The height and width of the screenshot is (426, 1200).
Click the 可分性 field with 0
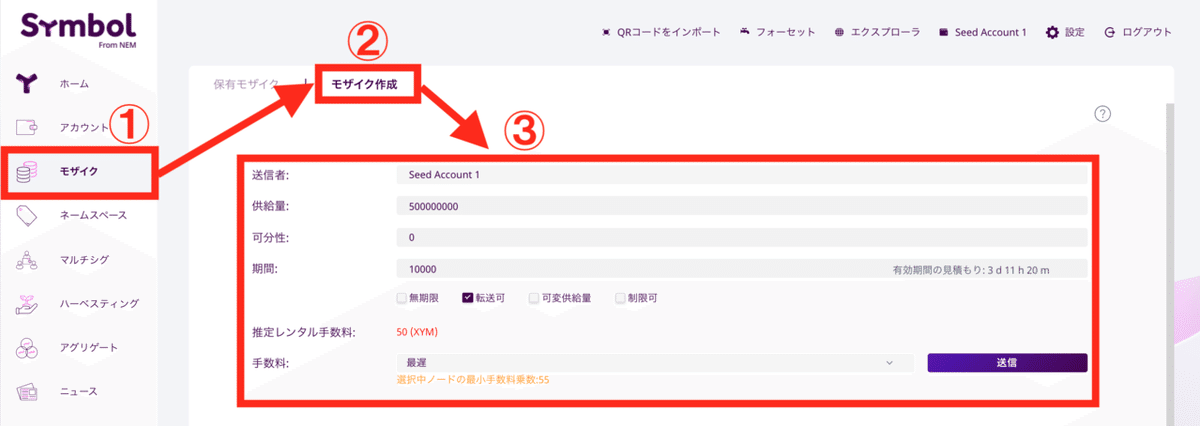pos(741,238)
